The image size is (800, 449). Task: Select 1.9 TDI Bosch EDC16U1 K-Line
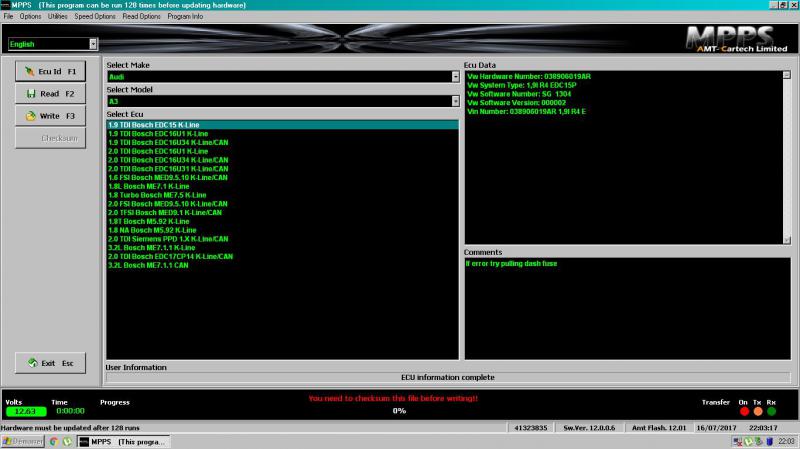[x=283, y=134]
